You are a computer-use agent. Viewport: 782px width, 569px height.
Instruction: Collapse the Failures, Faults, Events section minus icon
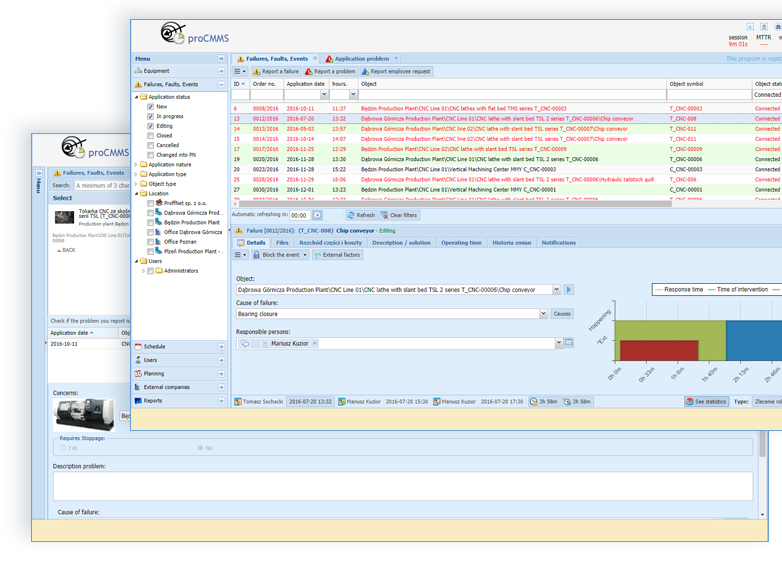click(x=221, y=85)
